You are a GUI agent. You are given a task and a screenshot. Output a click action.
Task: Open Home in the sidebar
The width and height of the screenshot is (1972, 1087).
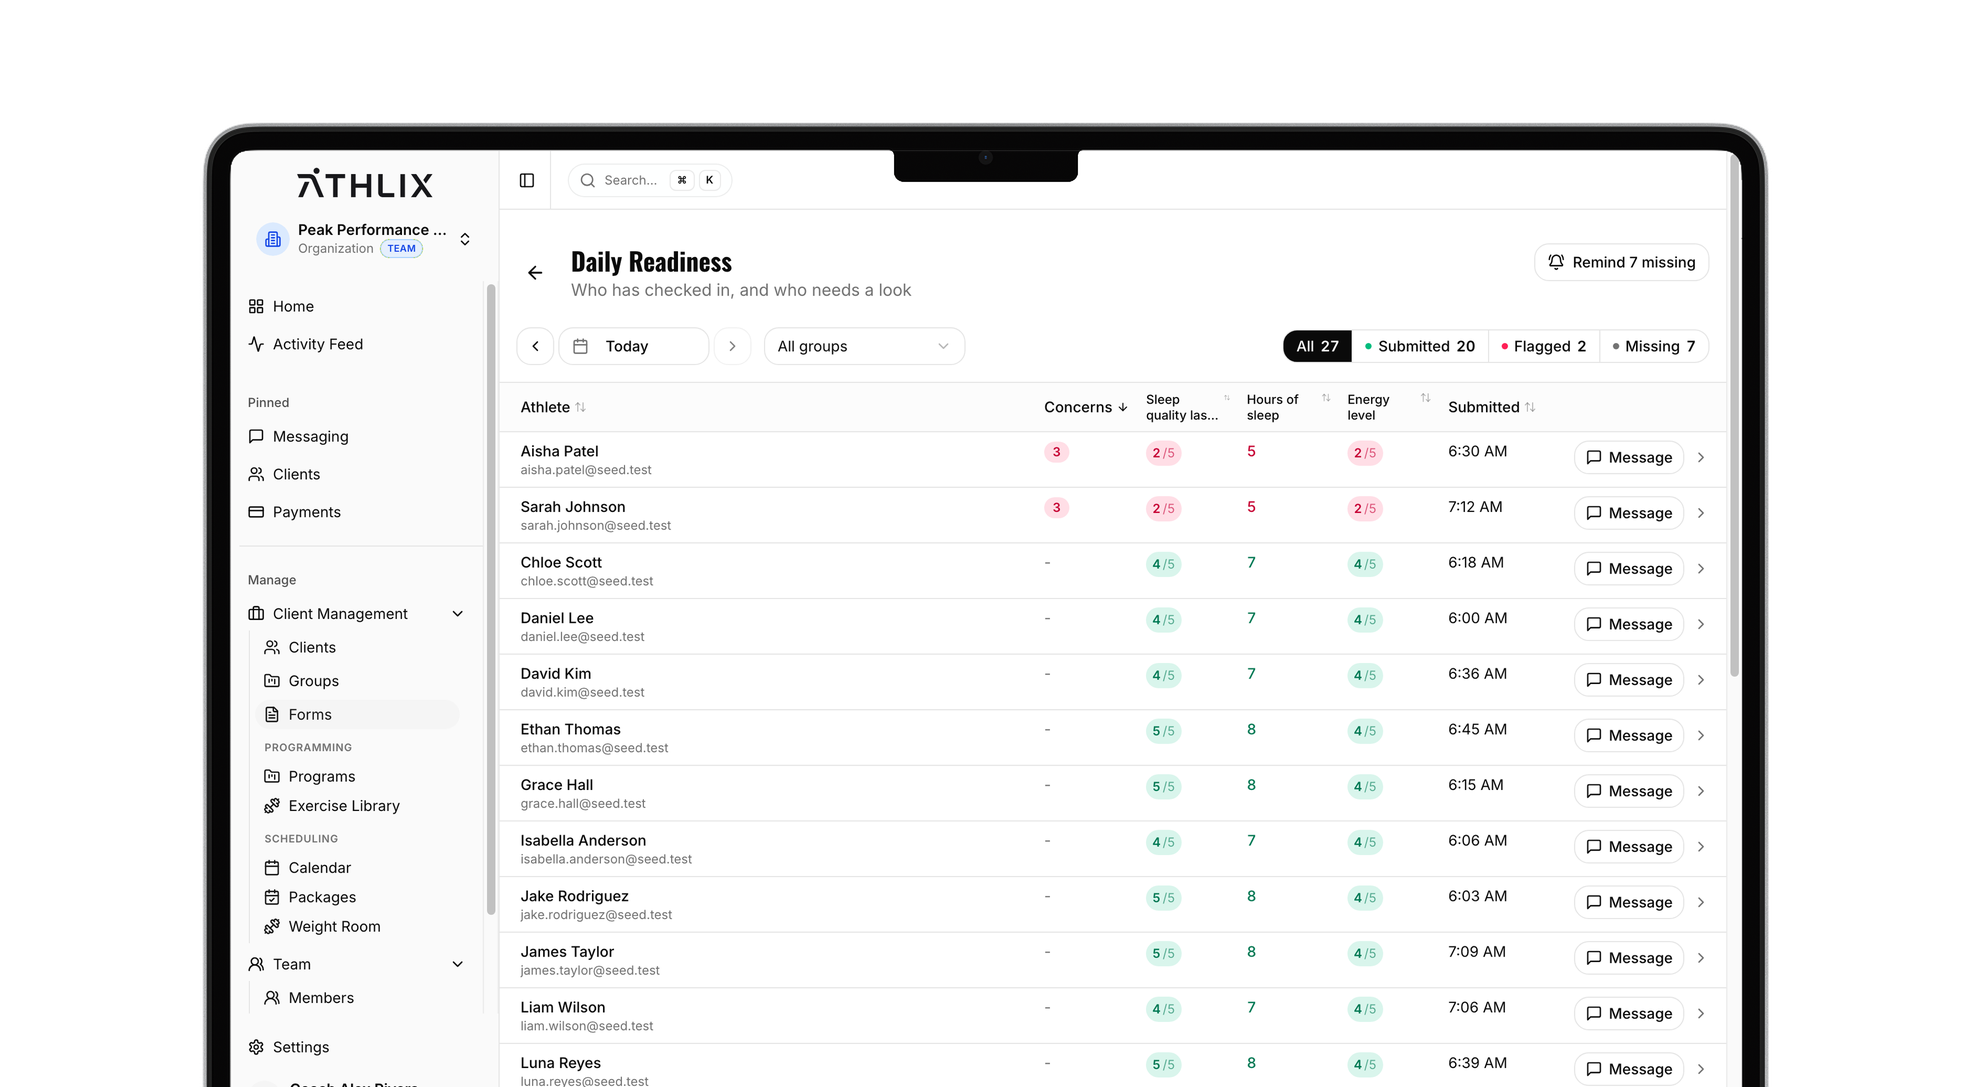click(293, 306)
